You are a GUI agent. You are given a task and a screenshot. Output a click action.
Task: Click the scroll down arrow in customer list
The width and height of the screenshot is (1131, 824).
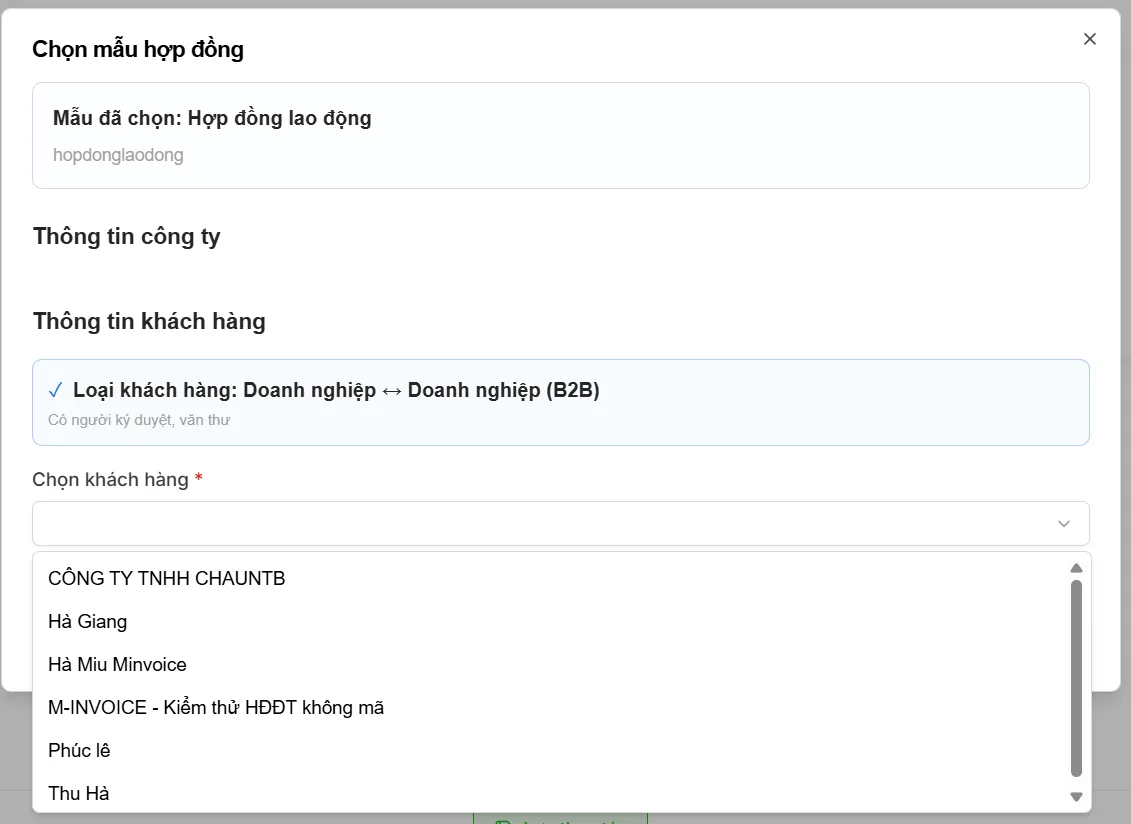coord(1076,797)
